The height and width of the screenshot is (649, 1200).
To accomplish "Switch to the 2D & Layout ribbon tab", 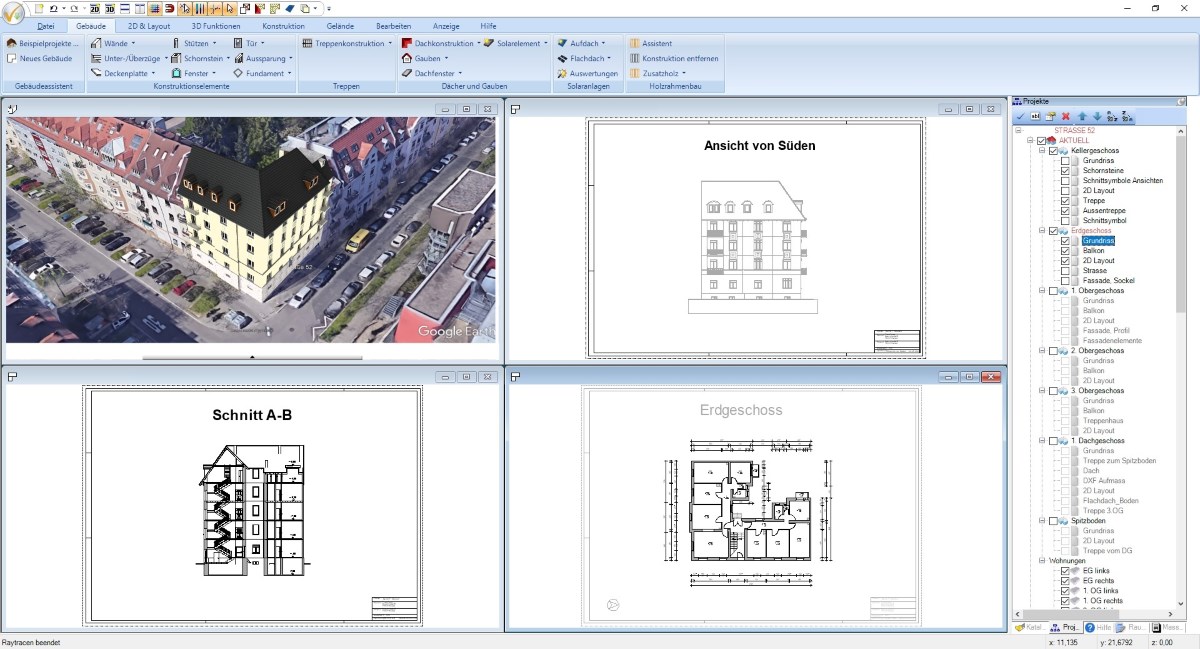I will point(149,26).
